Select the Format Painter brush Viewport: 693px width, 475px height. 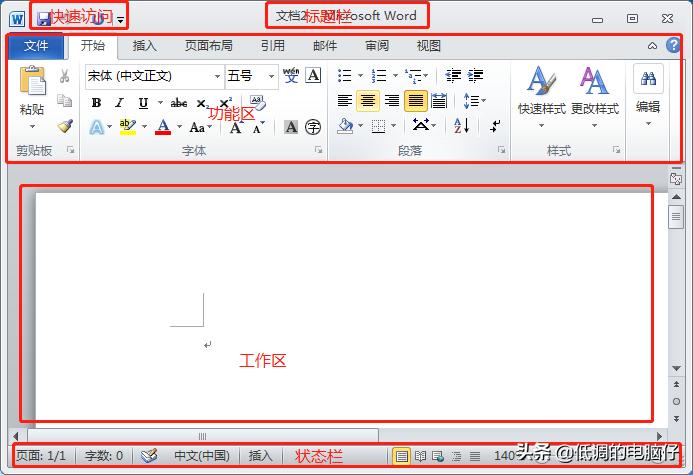click(x=65, y=126)
